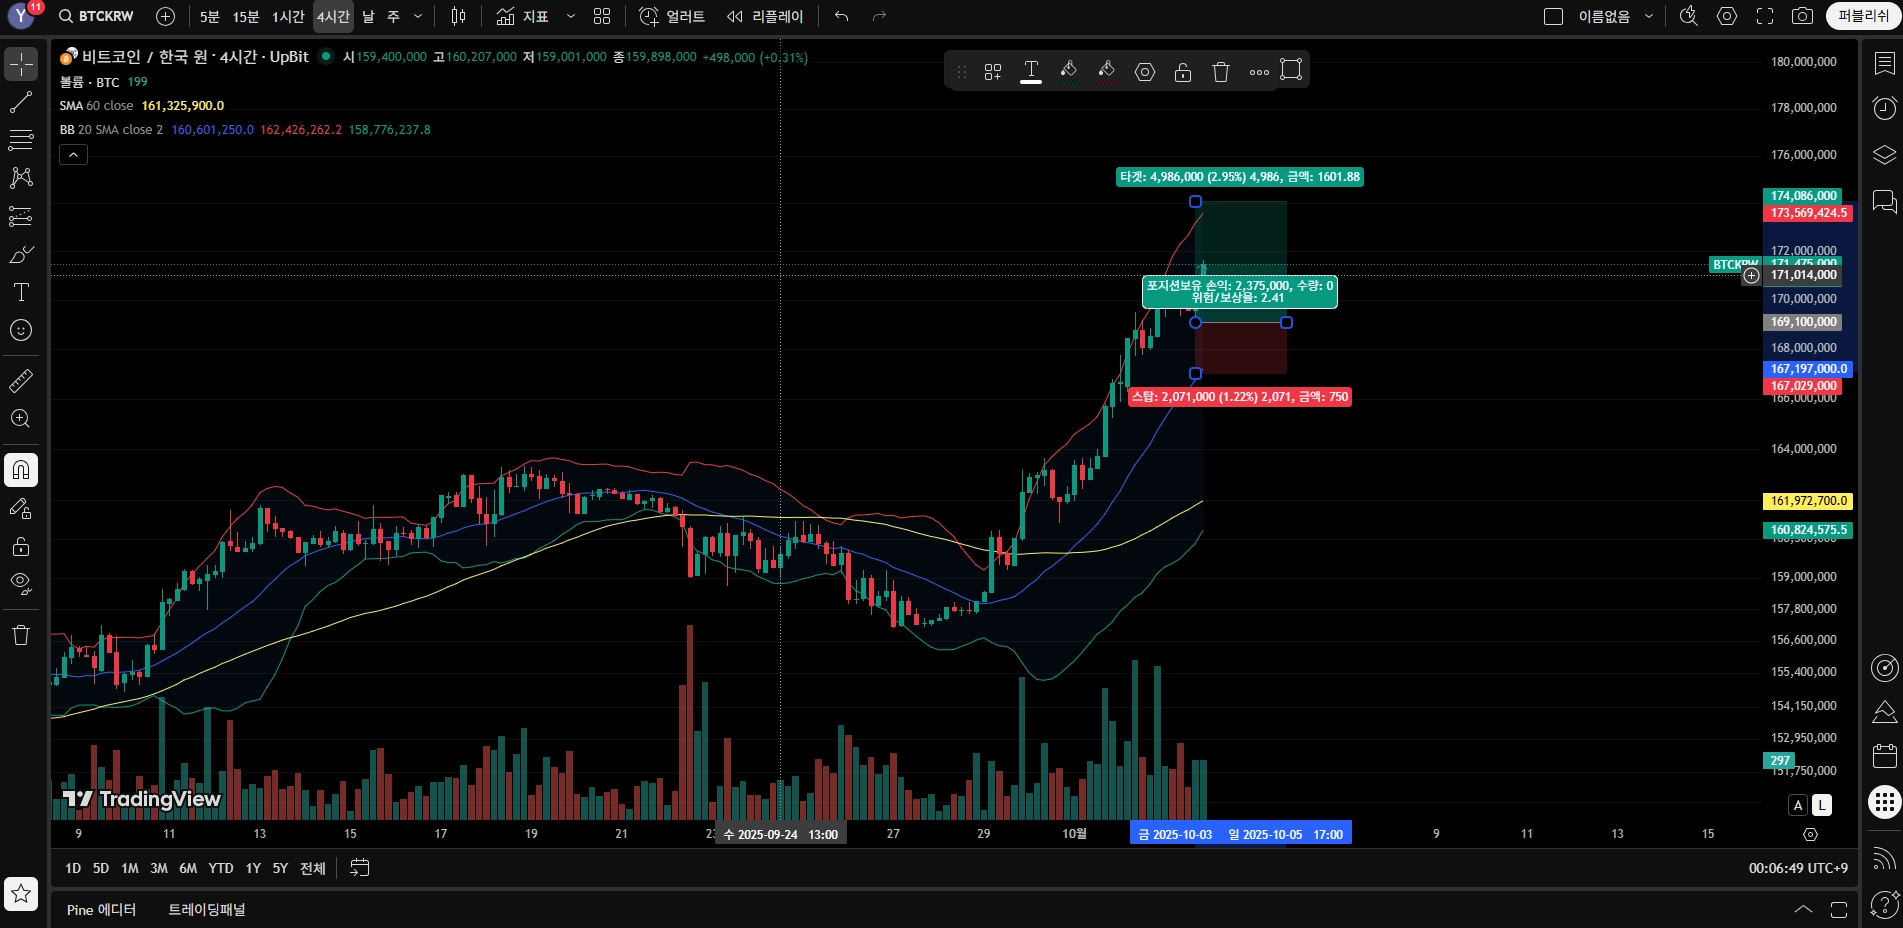
Task: Toggle log scale L button
Action: (x=1822, y=805)
